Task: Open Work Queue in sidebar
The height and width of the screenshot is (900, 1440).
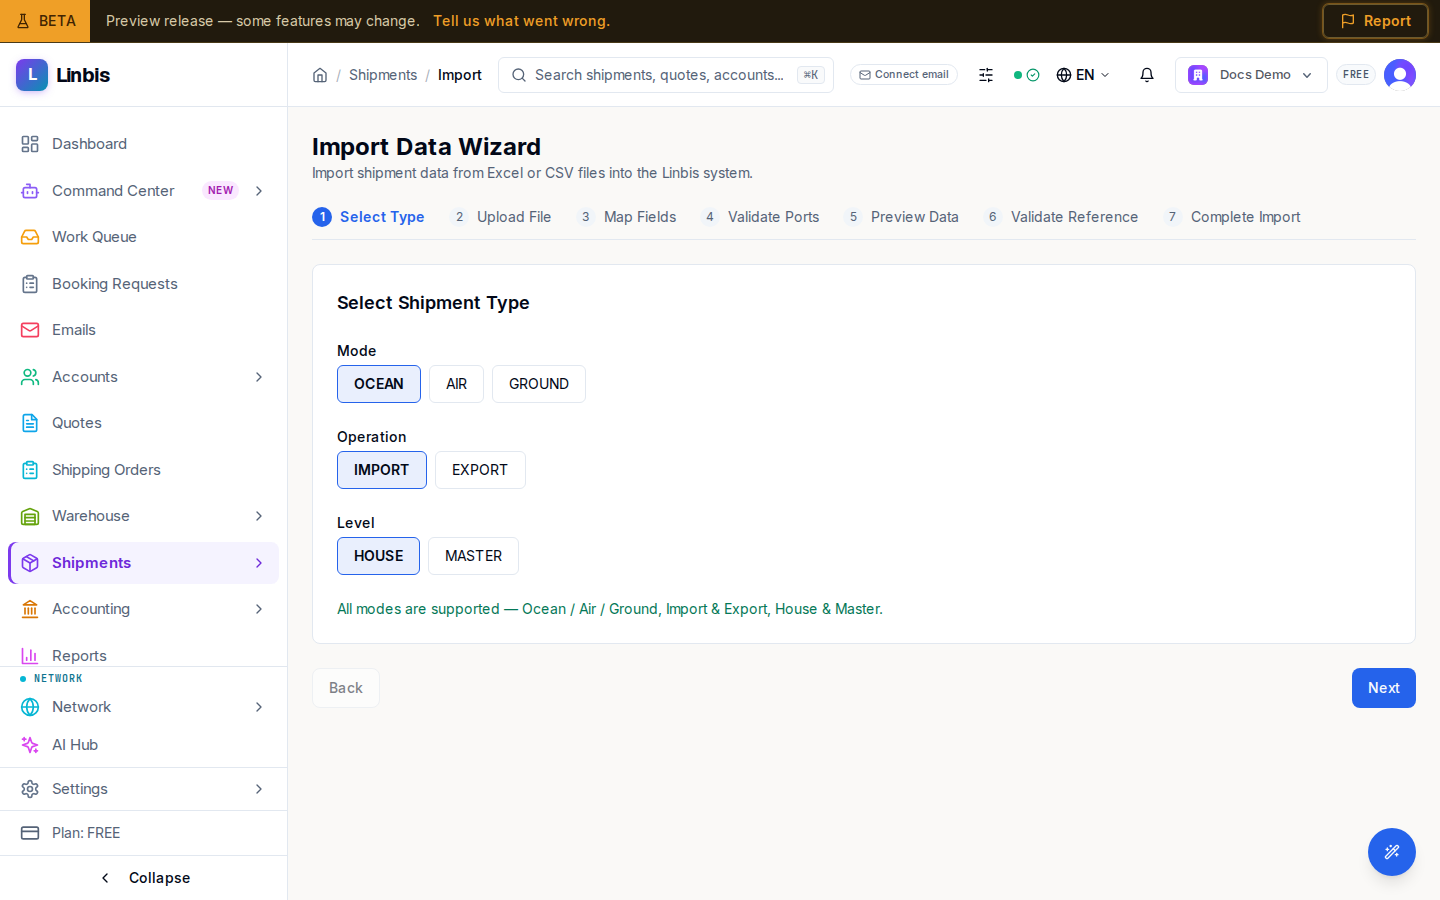Action: pos(143,237)
